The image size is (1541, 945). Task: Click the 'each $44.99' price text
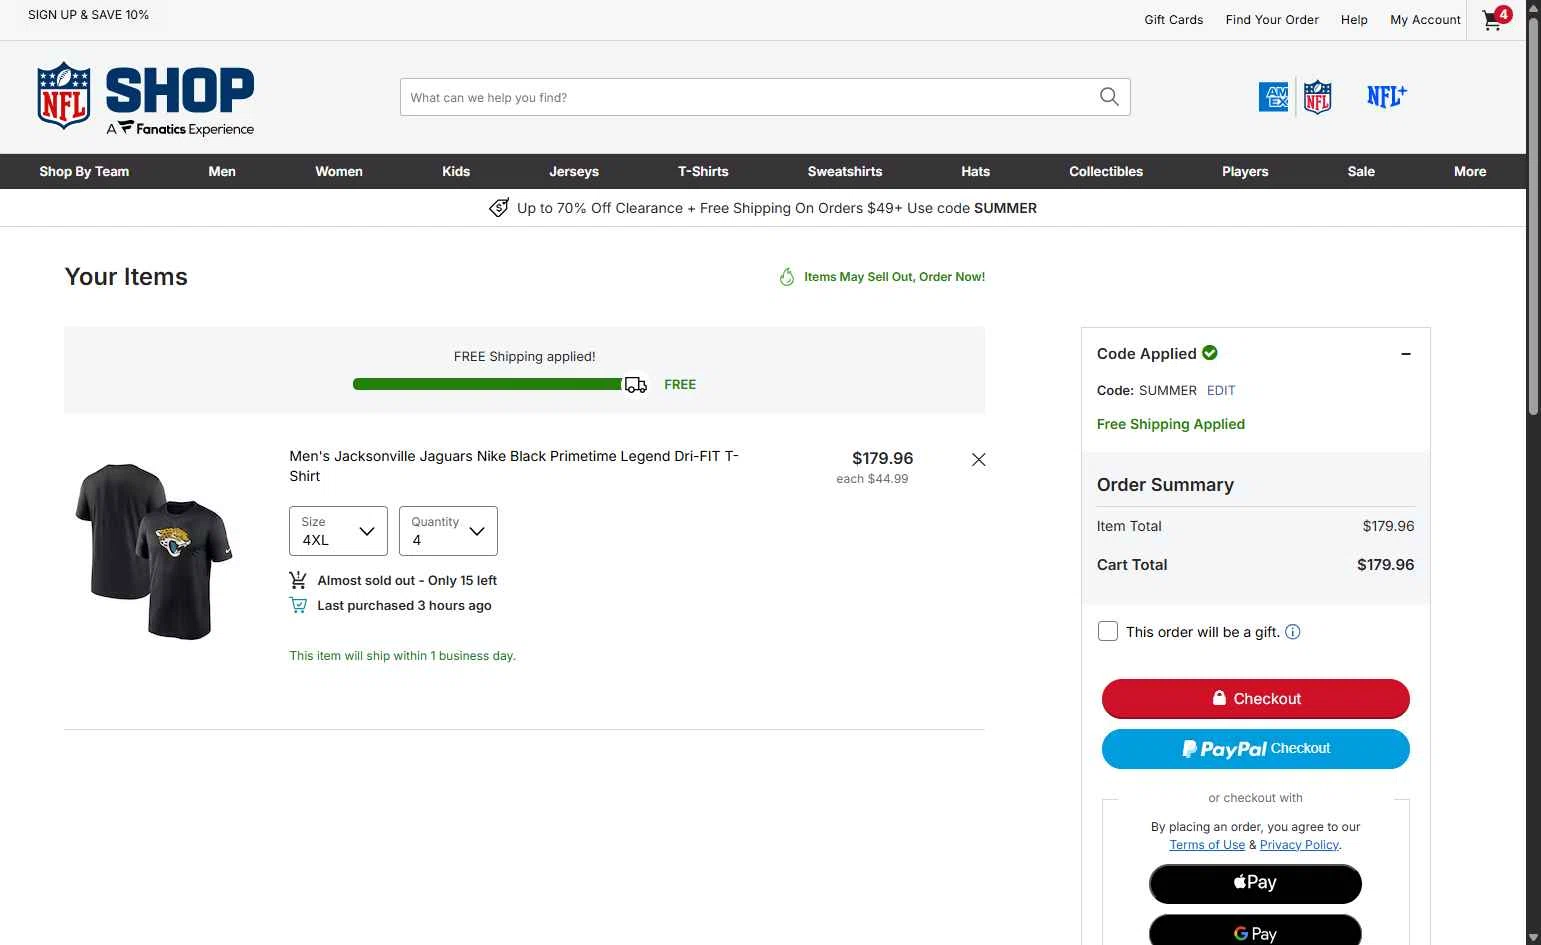pyautogui.click(x=872, y=479)
